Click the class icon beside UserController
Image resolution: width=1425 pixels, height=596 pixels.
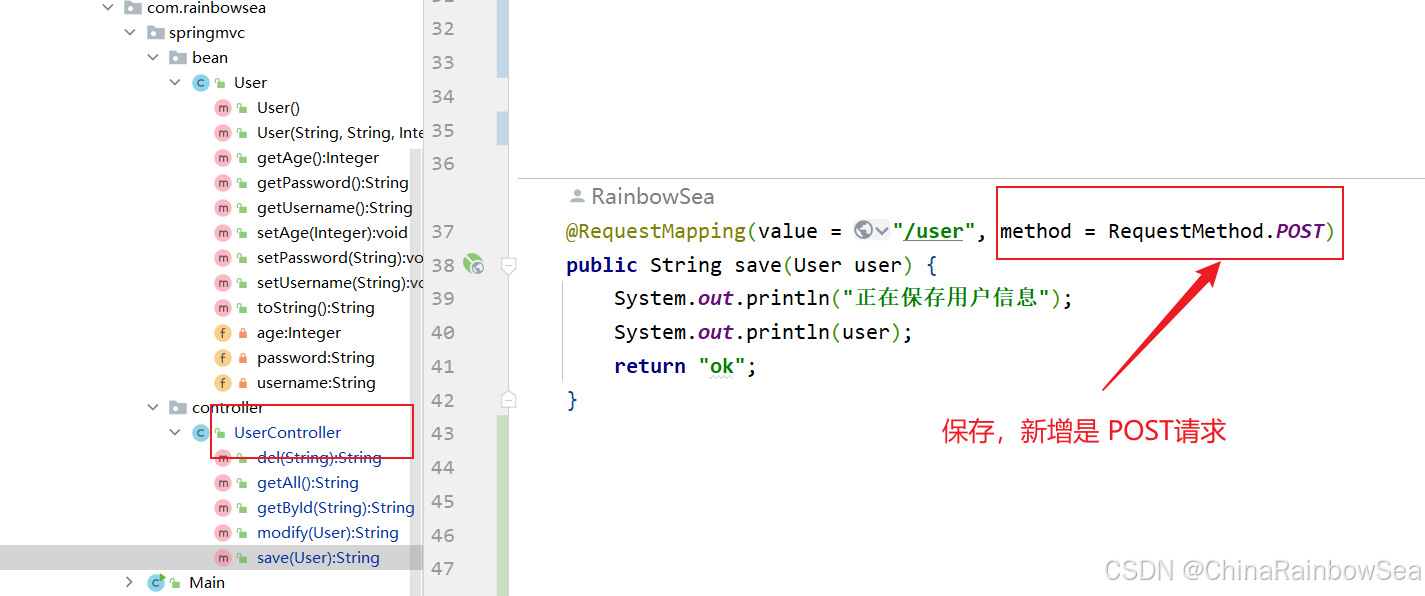200,433
